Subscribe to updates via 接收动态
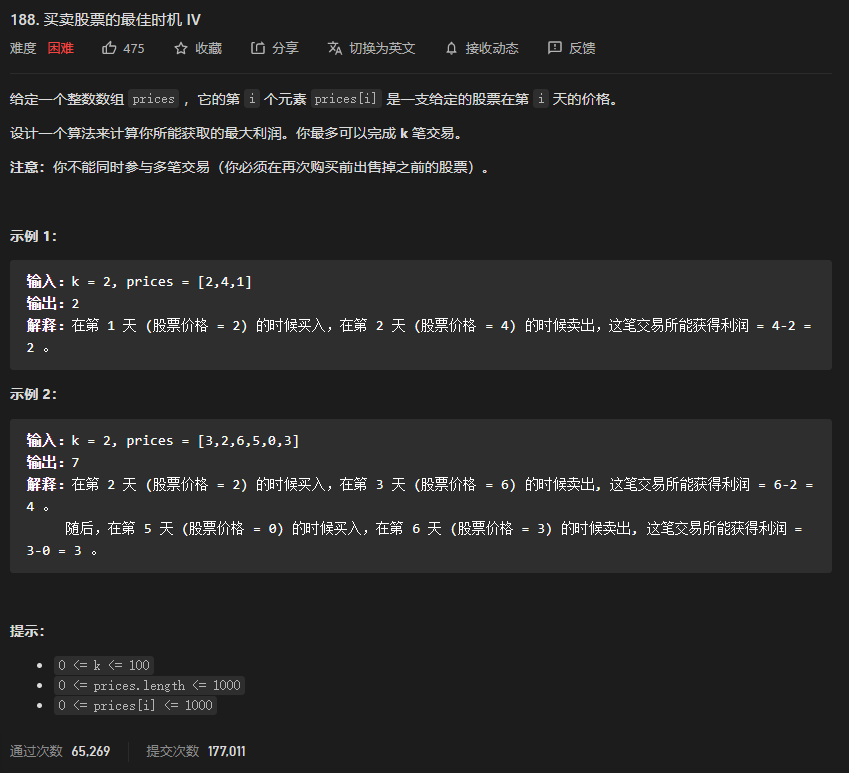Viewport: 849px width, 773px height. point(491,47)
